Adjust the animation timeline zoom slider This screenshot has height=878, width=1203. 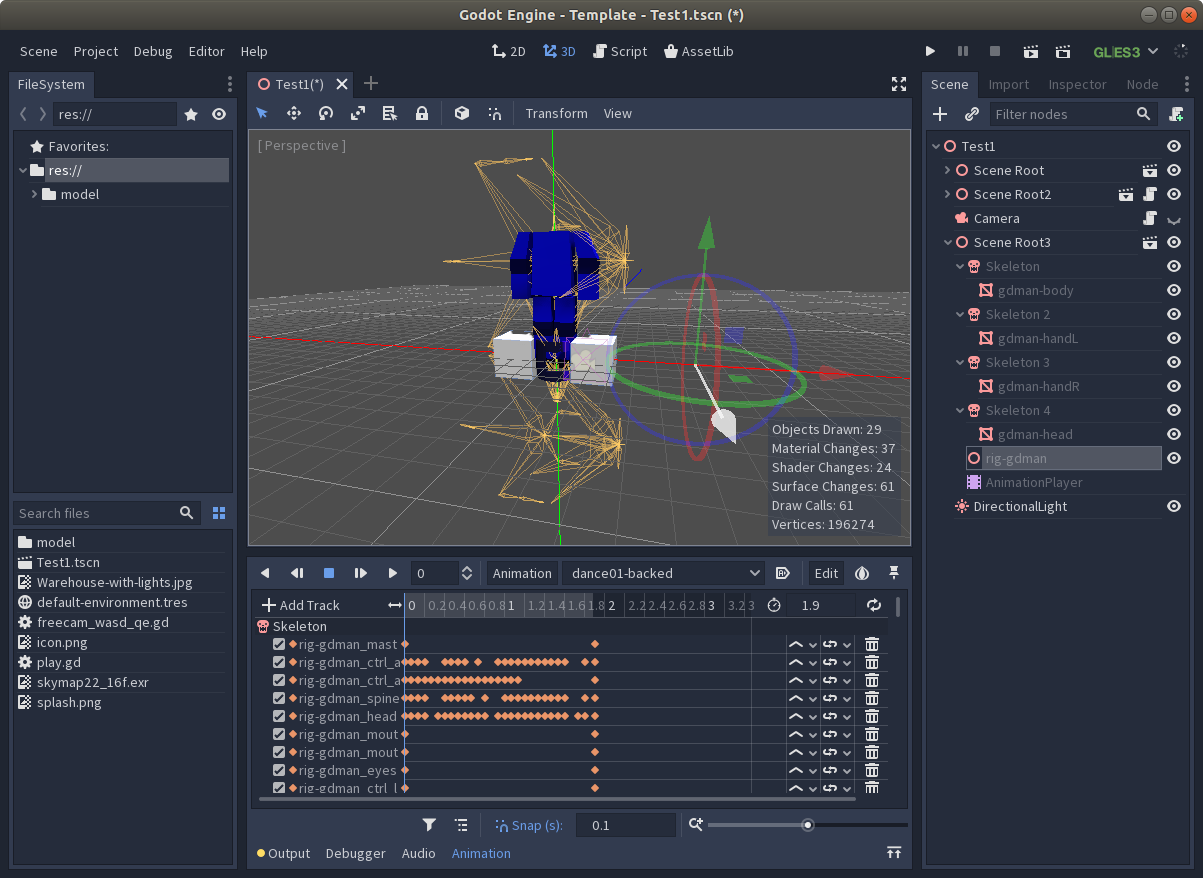[807, 825]
